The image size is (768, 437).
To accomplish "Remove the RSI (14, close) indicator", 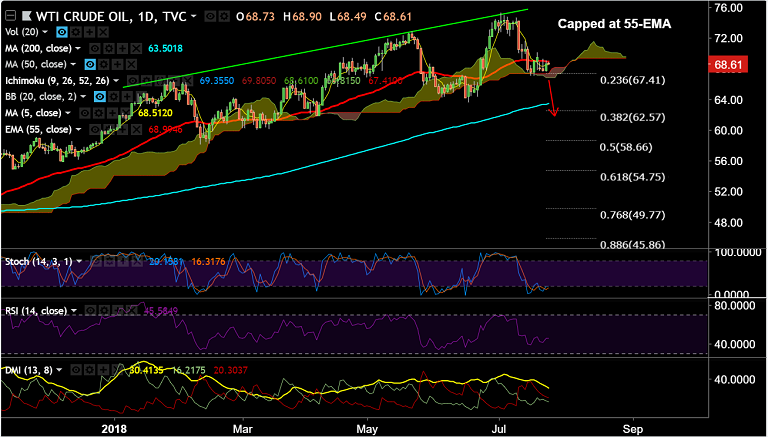I will click(x=132, y=310).
